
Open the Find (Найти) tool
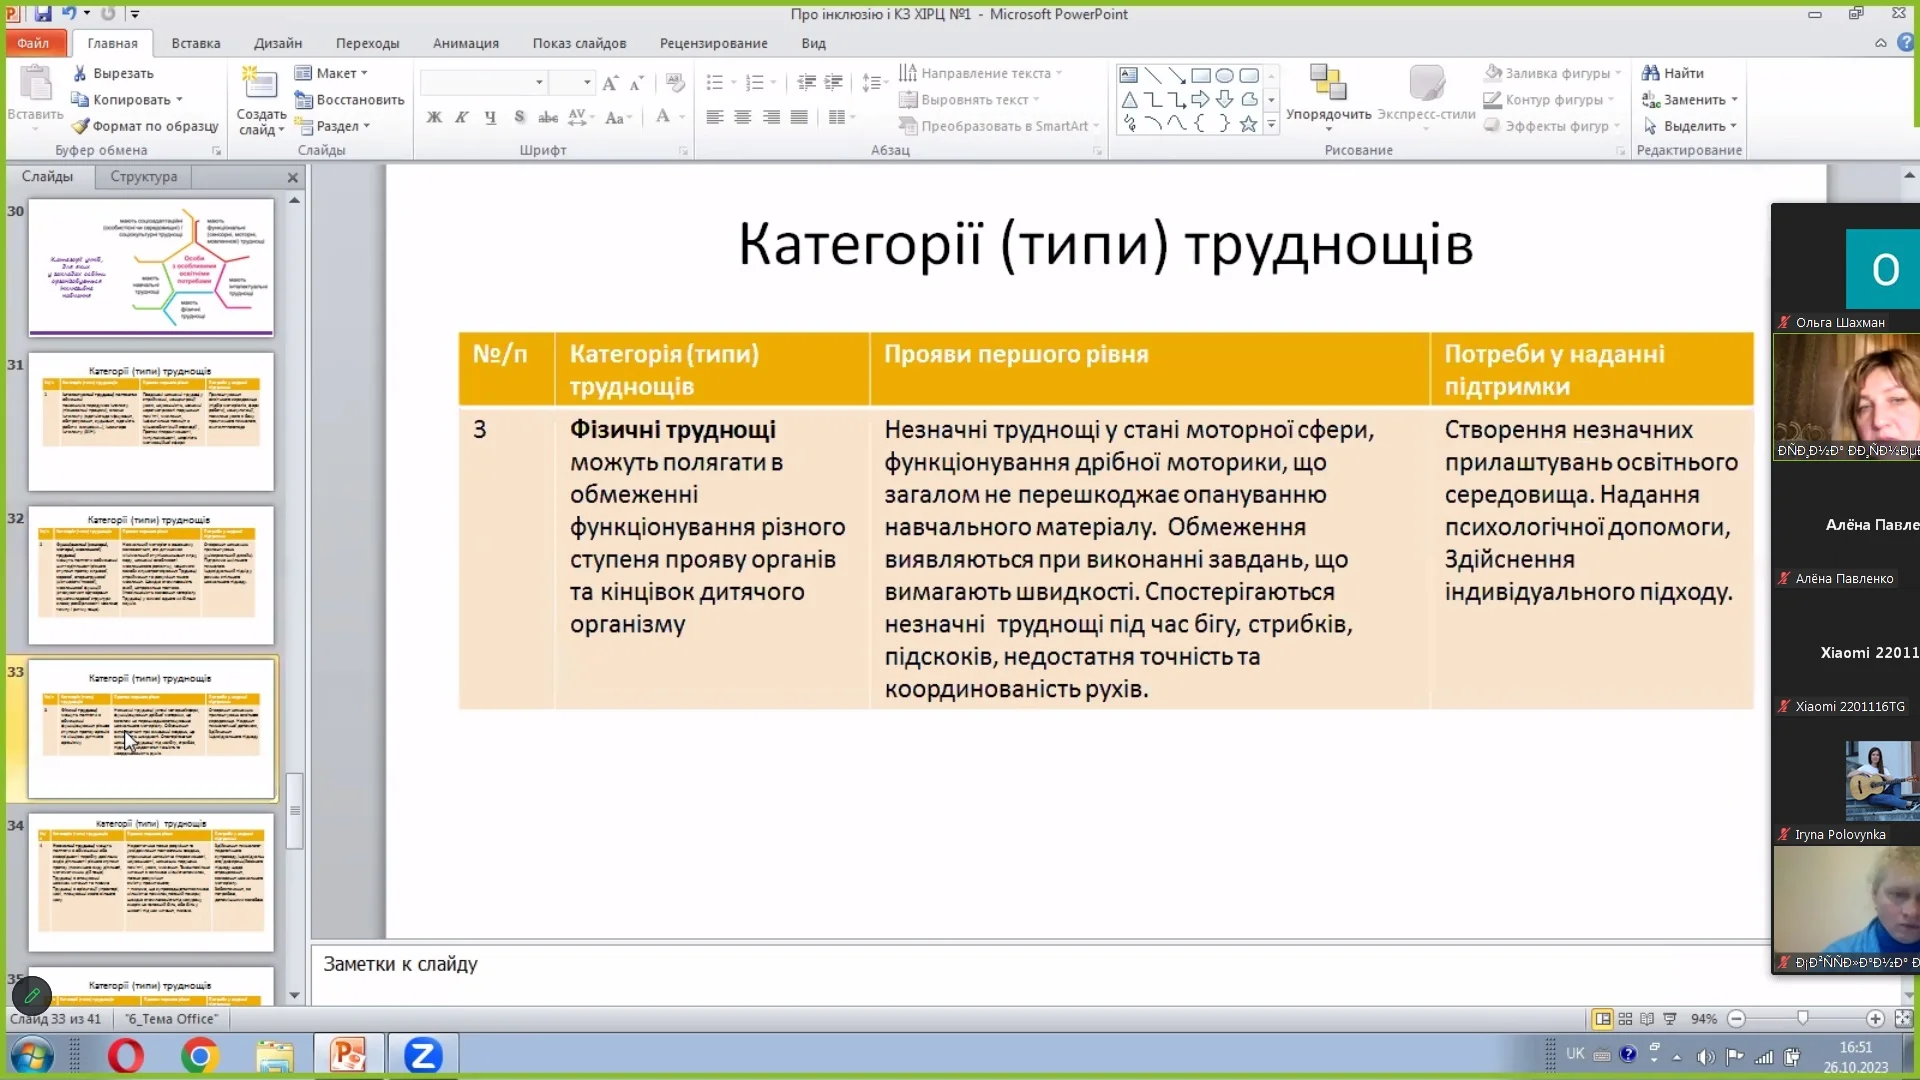1673,73
